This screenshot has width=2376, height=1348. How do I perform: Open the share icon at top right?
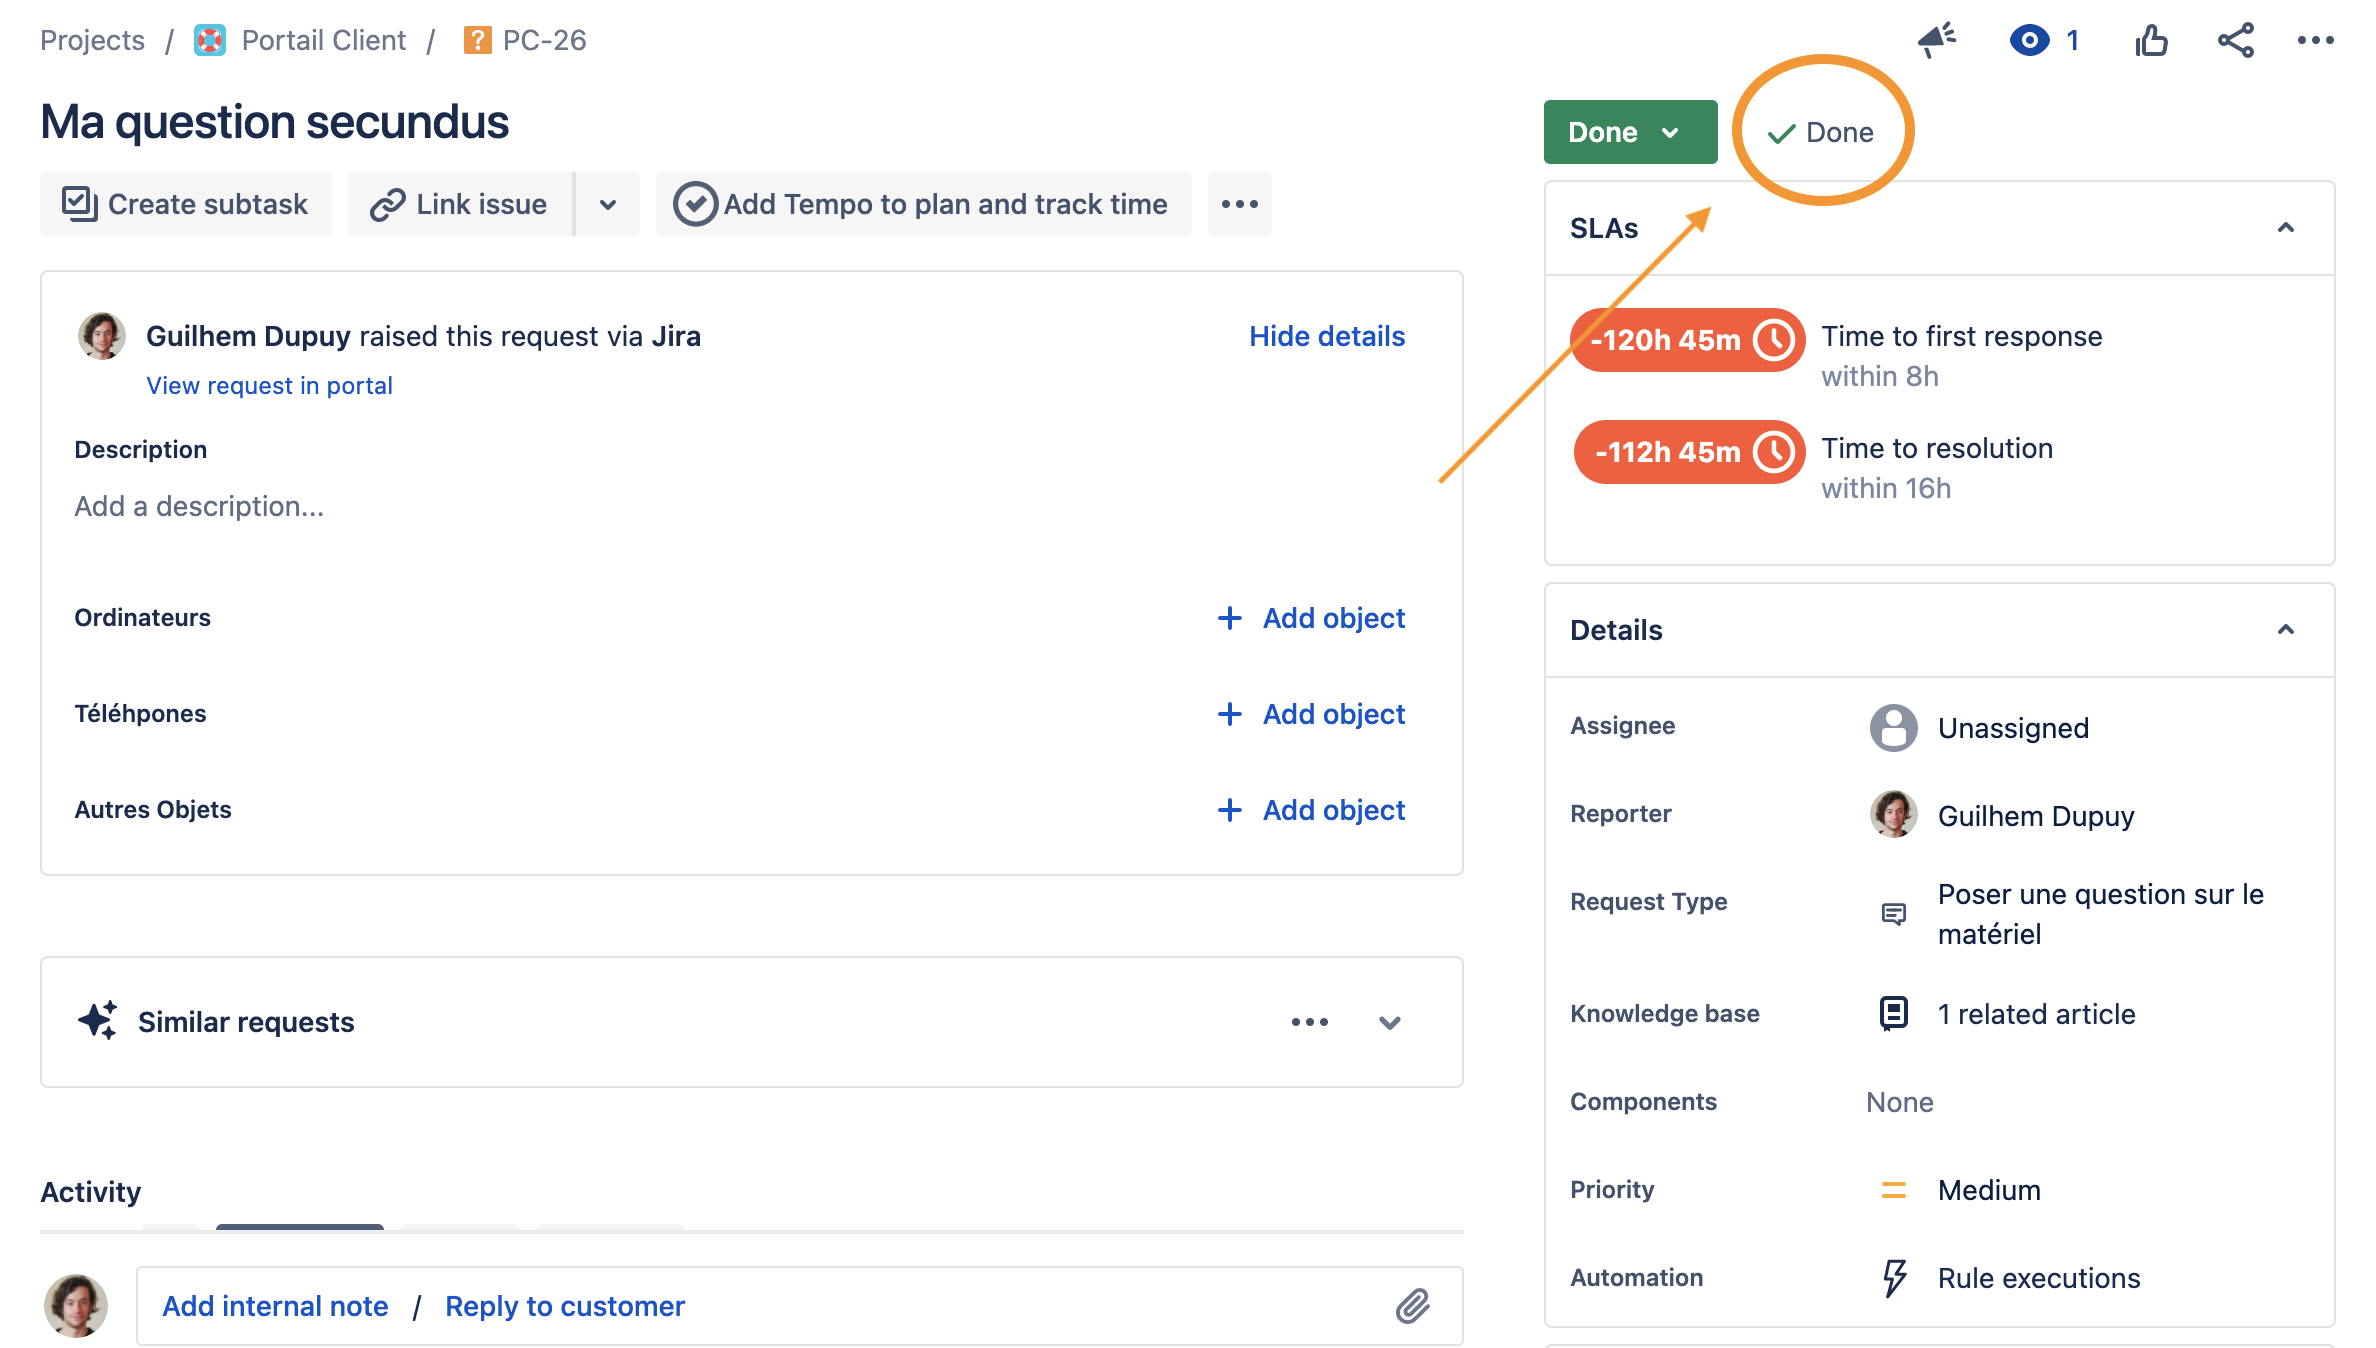(2236, 40)
